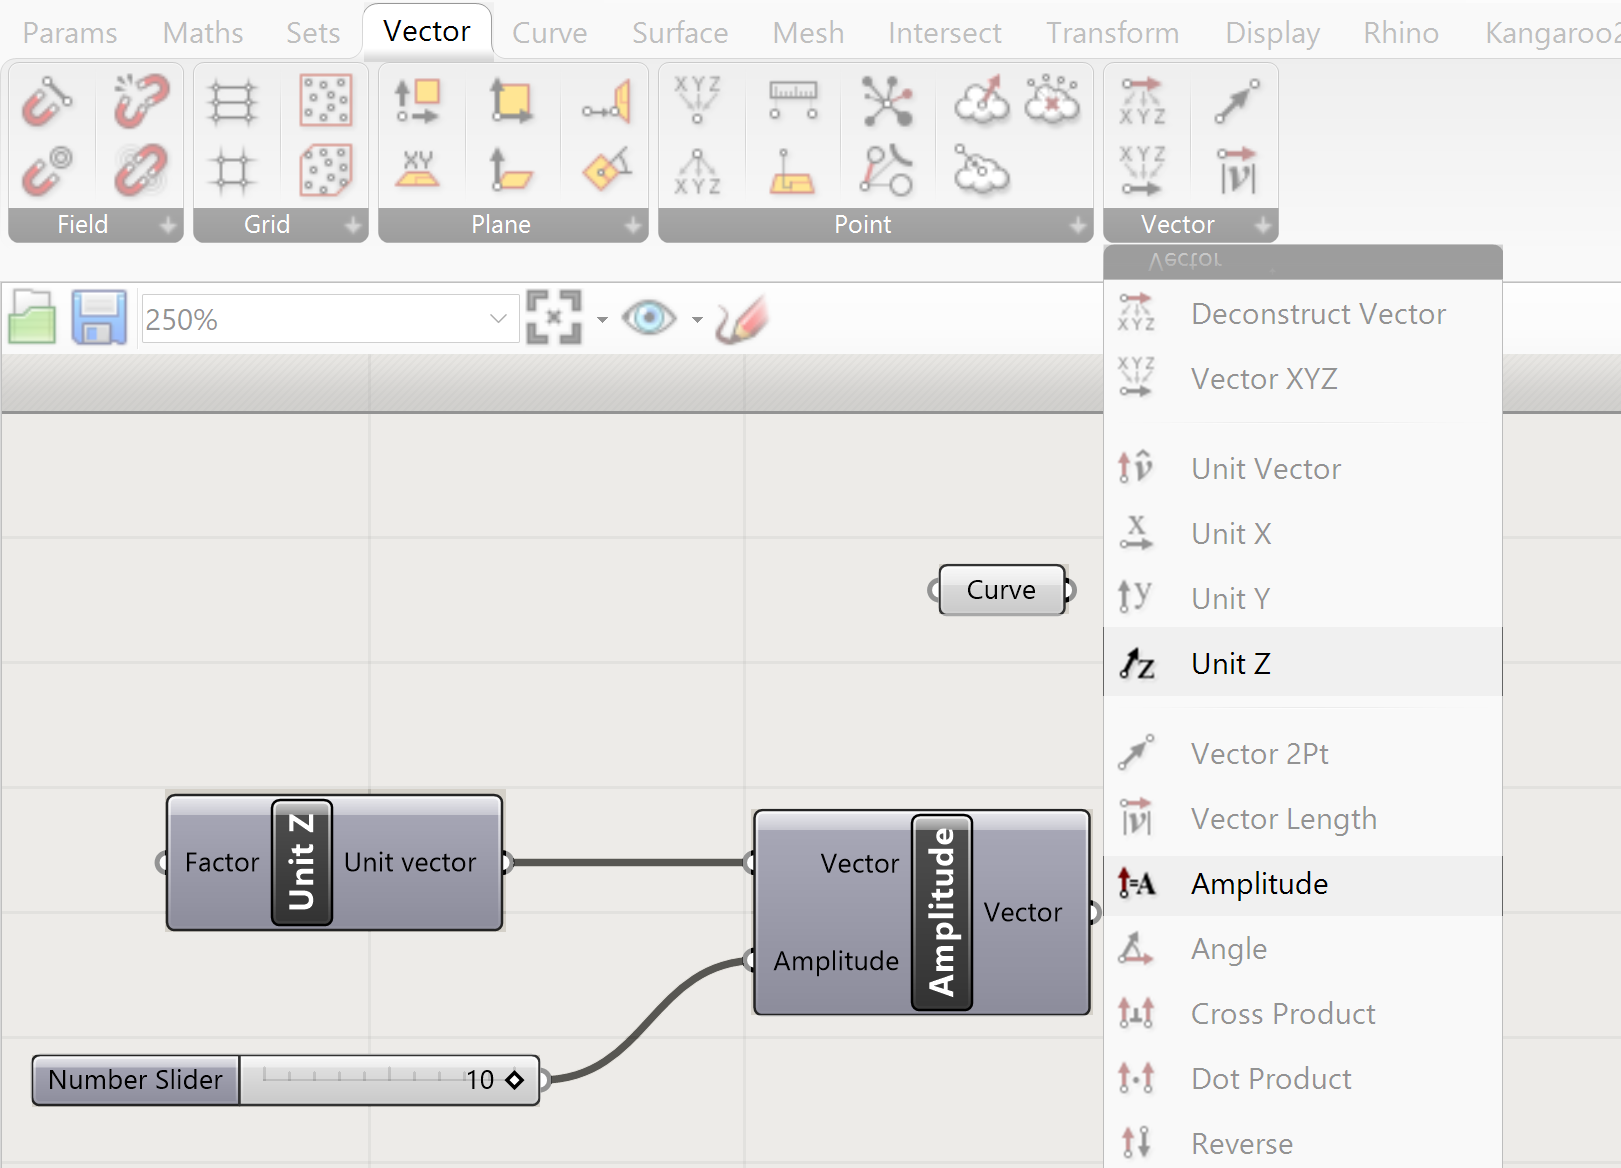Select Cross Product from the Vector menu
Screen dimensions: 1621x1168
click(x=1282, y=1013)
